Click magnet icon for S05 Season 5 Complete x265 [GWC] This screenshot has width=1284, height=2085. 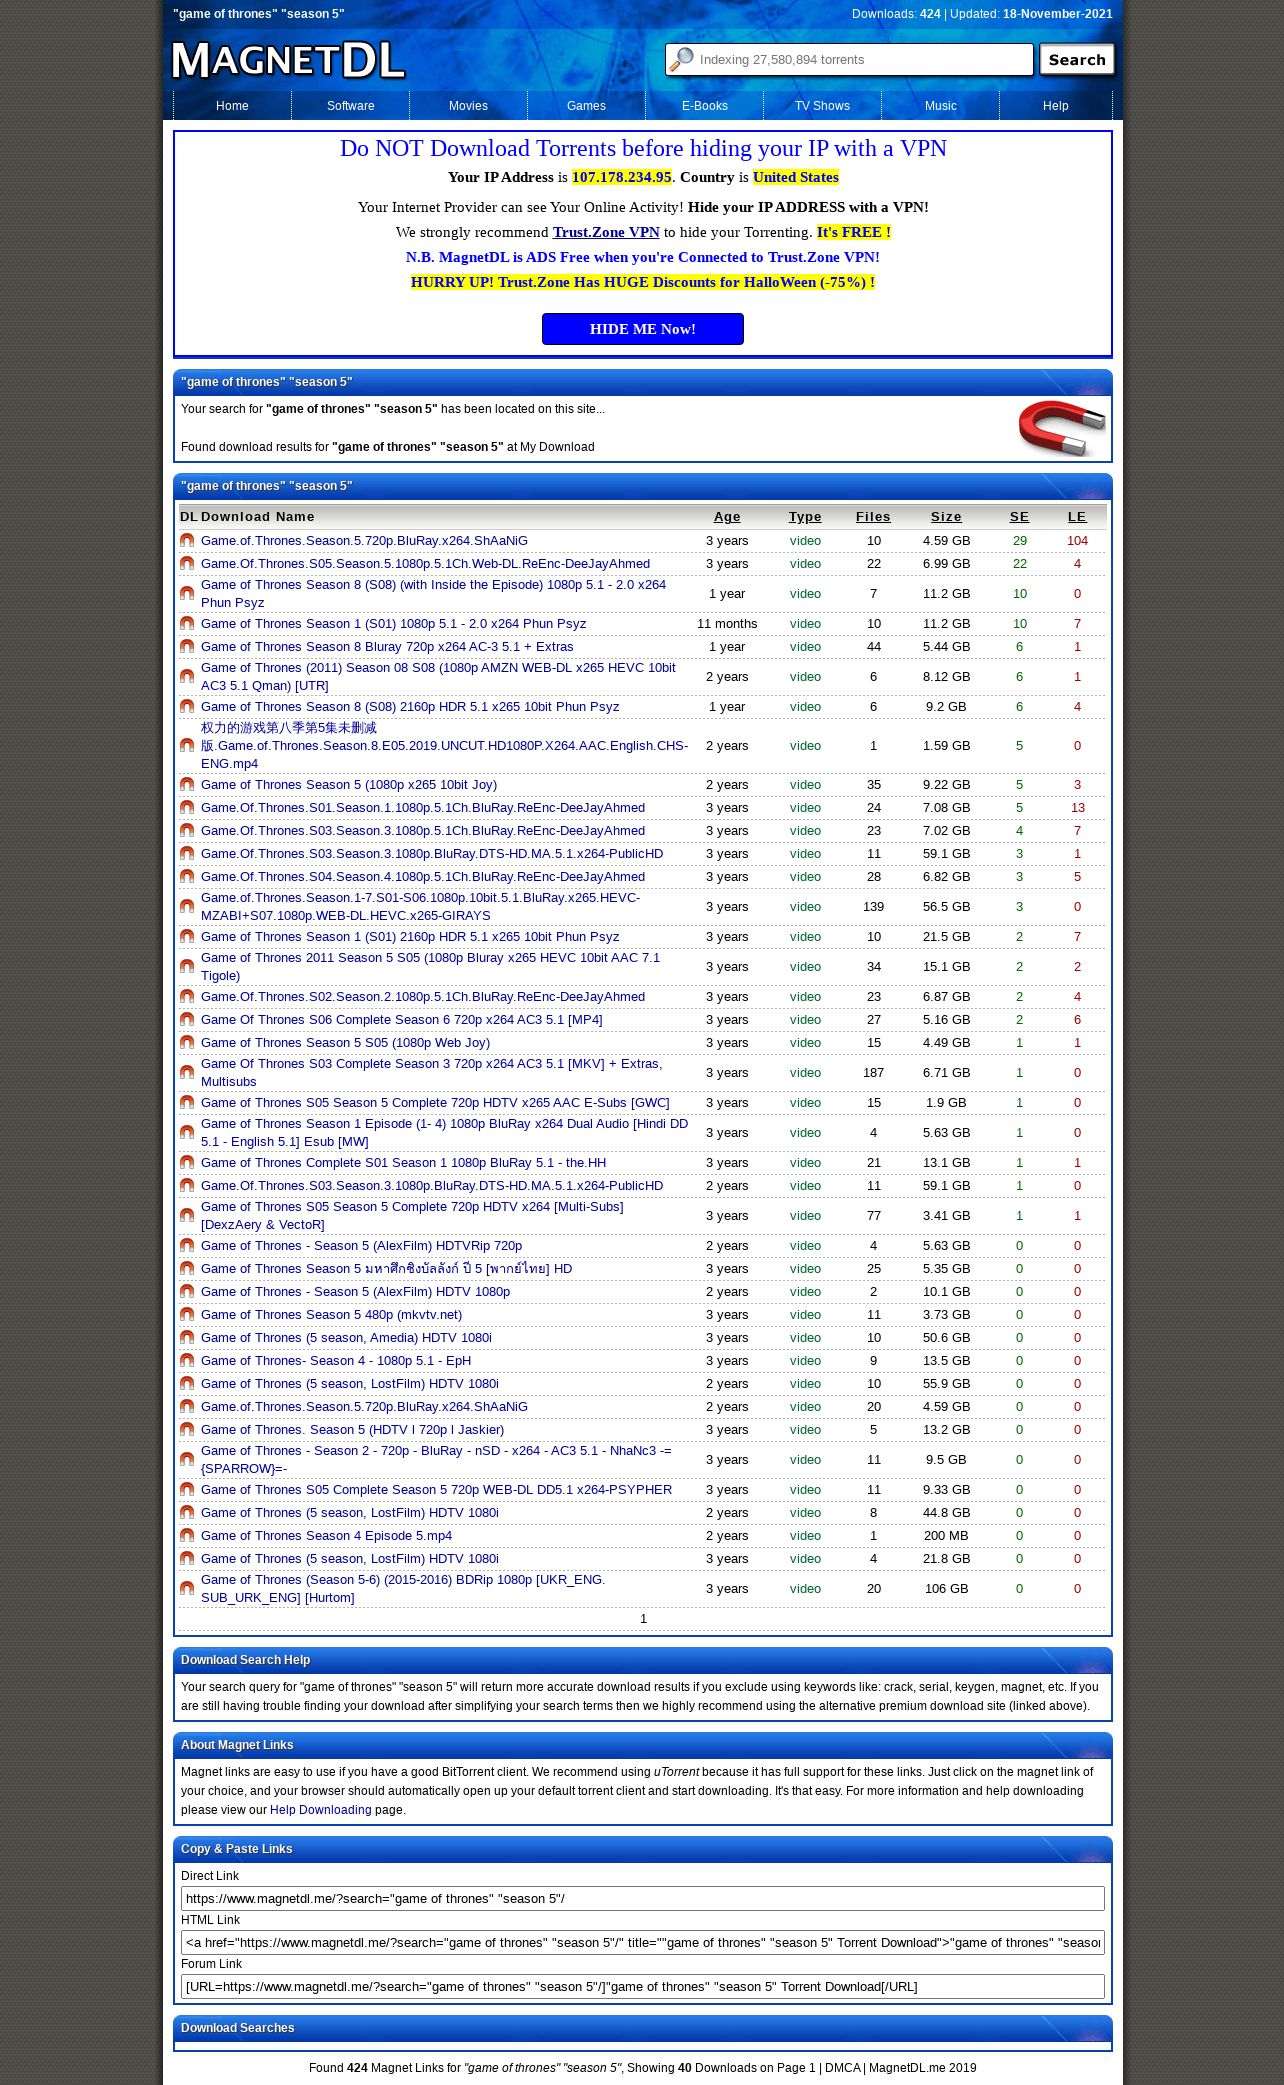[187, 1103]
